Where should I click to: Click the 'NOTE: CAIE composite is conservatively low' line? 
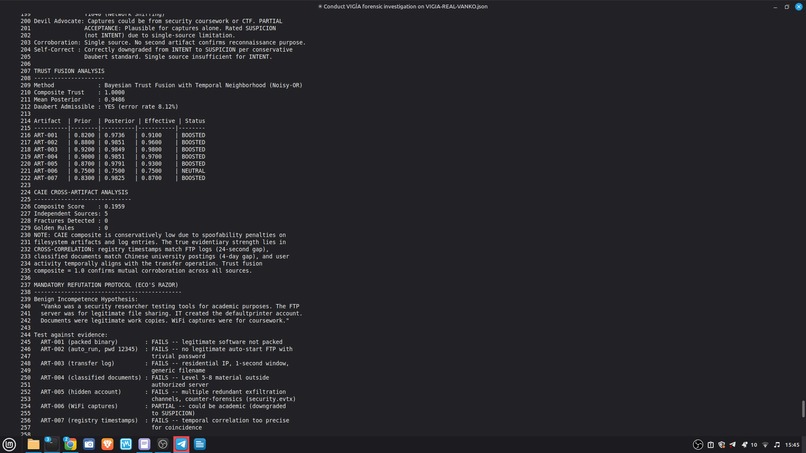click(x=160, y=235)
